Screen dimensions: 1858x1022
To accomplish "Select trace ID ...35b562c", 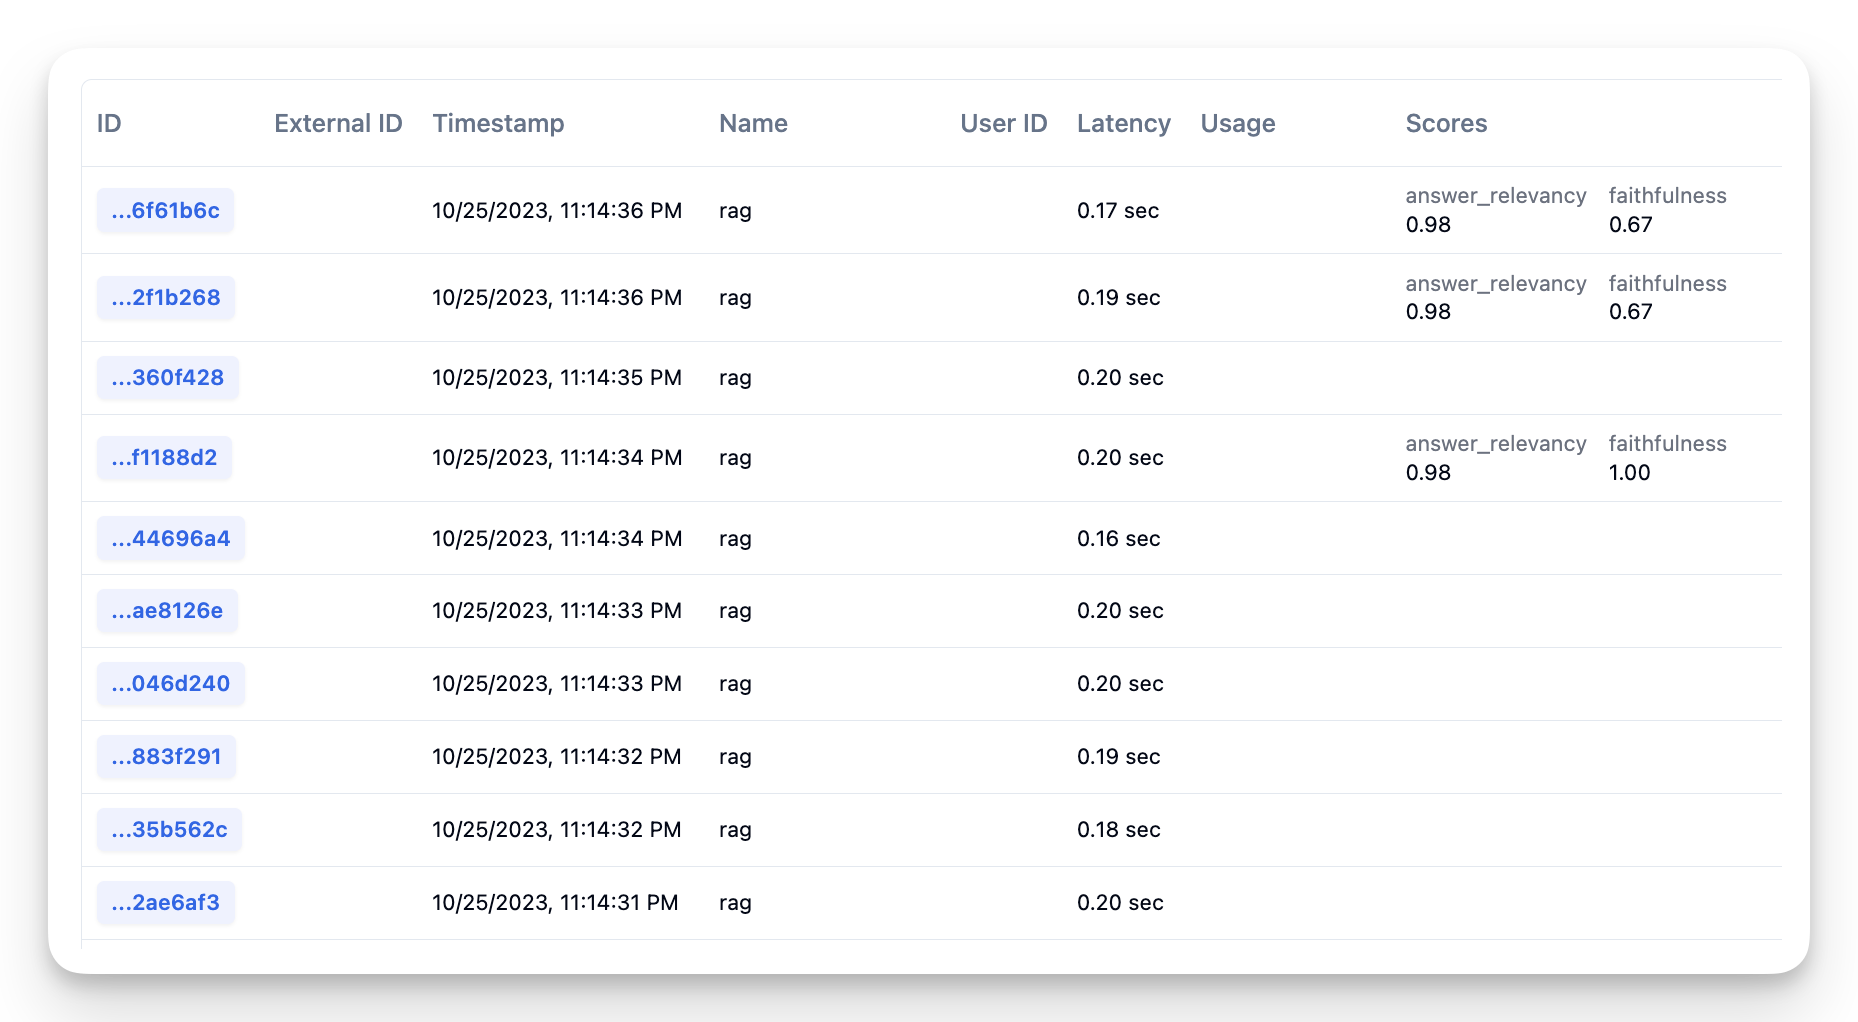I will pos(169,830).
